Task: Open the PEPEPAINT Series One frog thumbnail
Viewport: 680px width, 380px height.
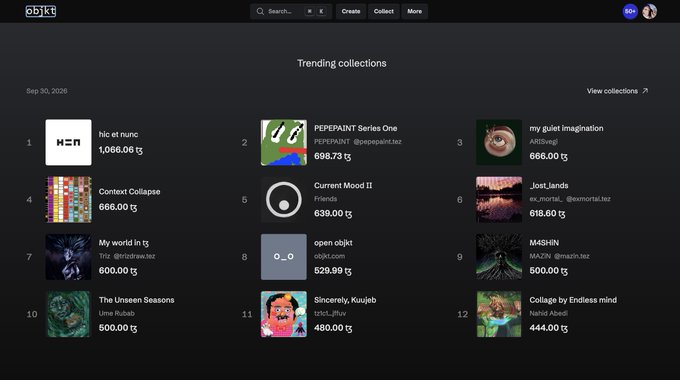Action: (x=284, y=142)
